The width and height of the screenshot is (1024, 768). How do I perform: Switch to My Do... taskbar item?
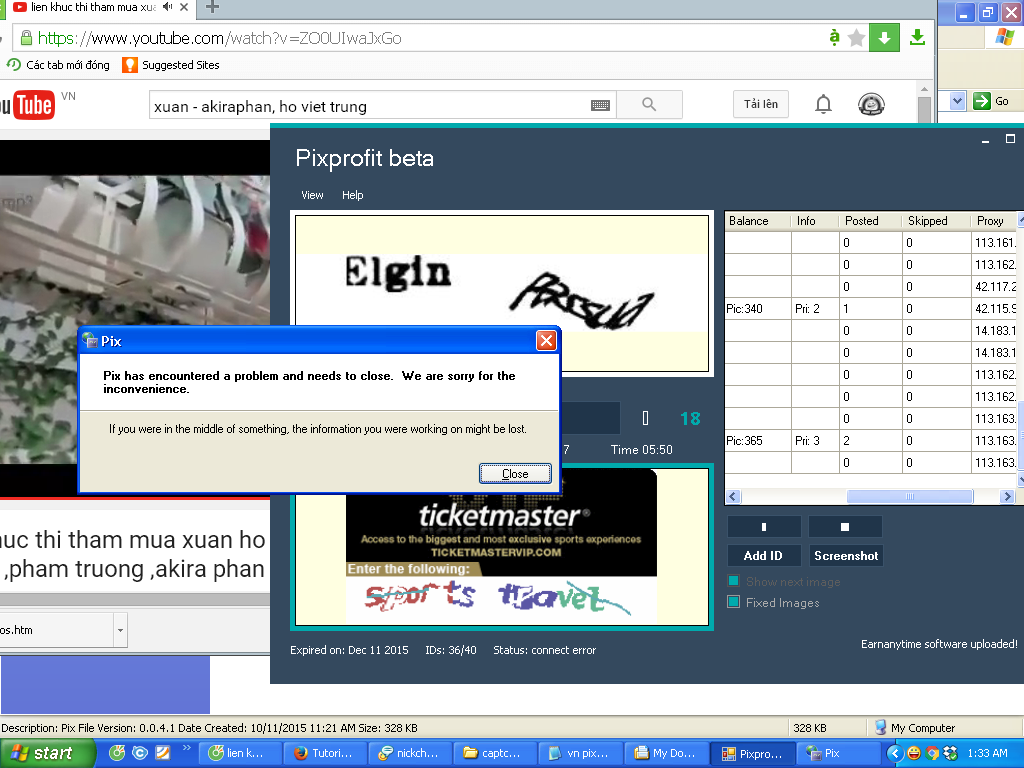coord(665,753)
